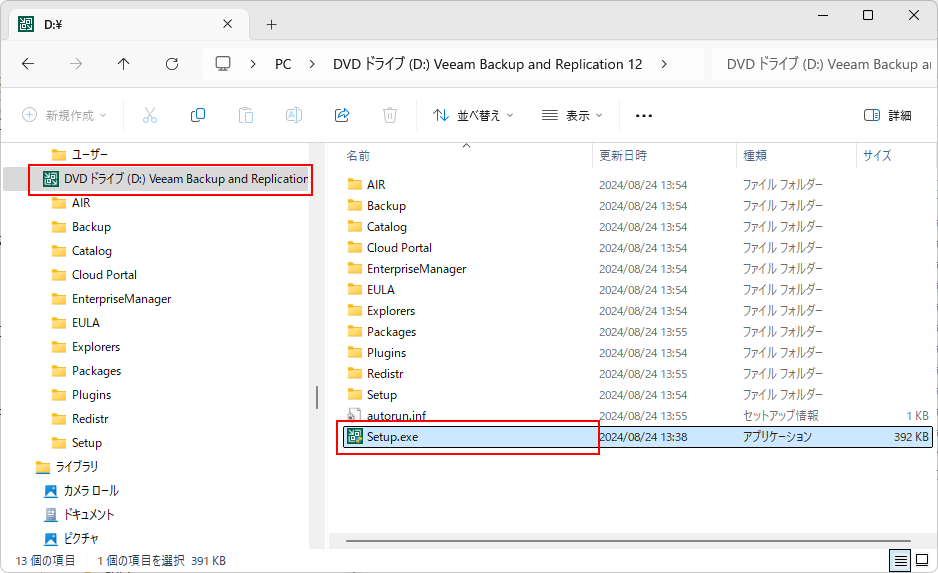Viewport: 938px width, 573px height.
Task: Click the ピクチャ library icon
Action: 51,539
